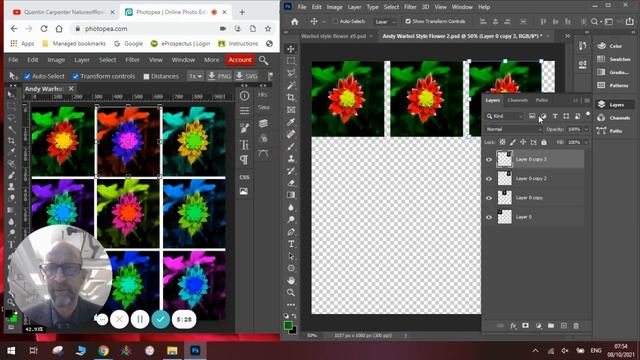Expand hidden document tabs double-arrow in Photoshop

pos(568,36)
